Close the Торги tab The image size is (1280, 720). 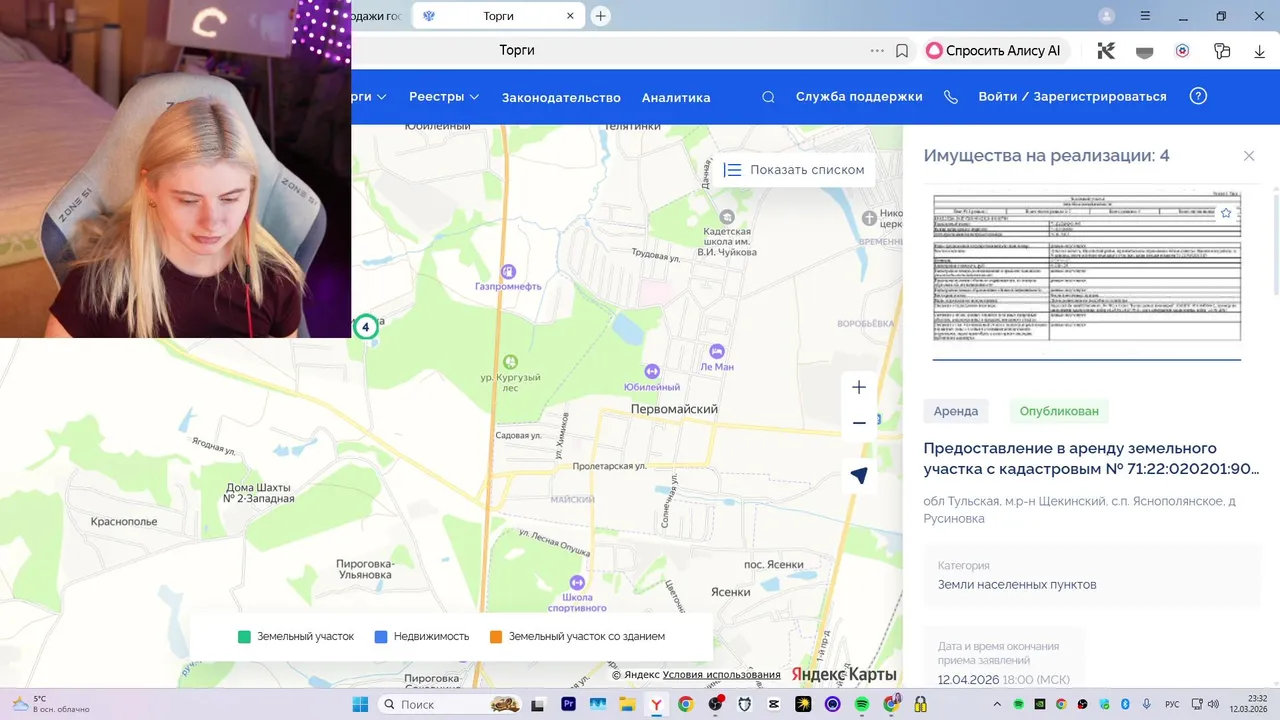pos(571,16)
